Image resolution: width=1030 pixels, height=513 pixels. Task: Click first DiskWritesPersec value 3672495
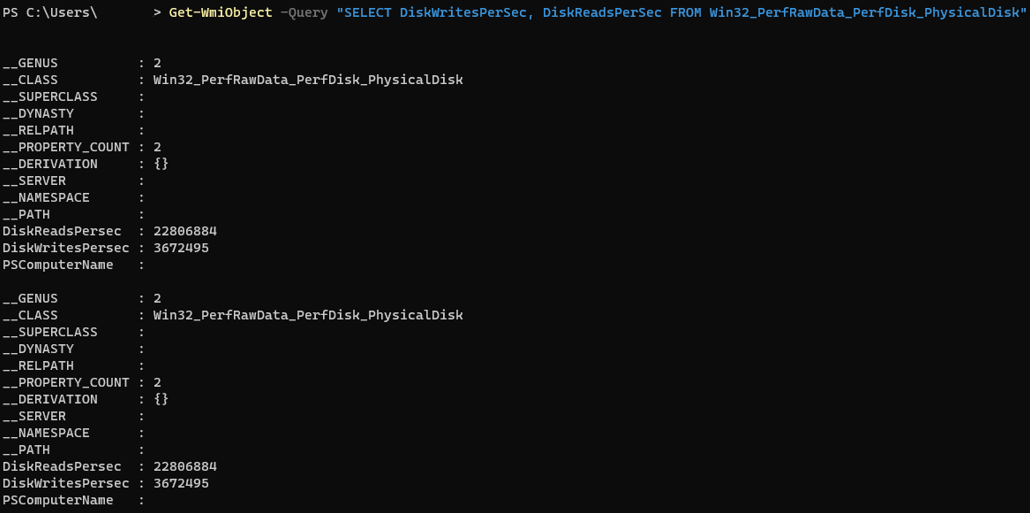point(181,248)
